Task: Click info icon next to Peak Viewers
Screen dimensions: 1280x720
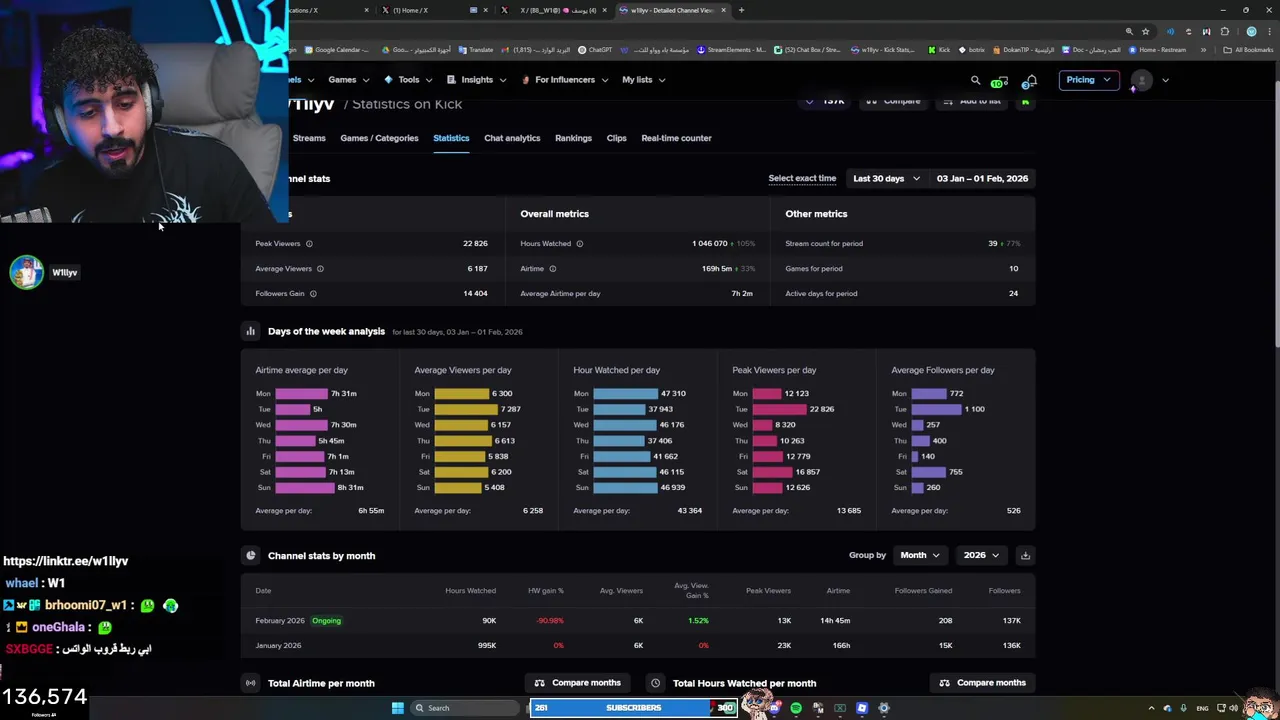Action: [309, 244]
